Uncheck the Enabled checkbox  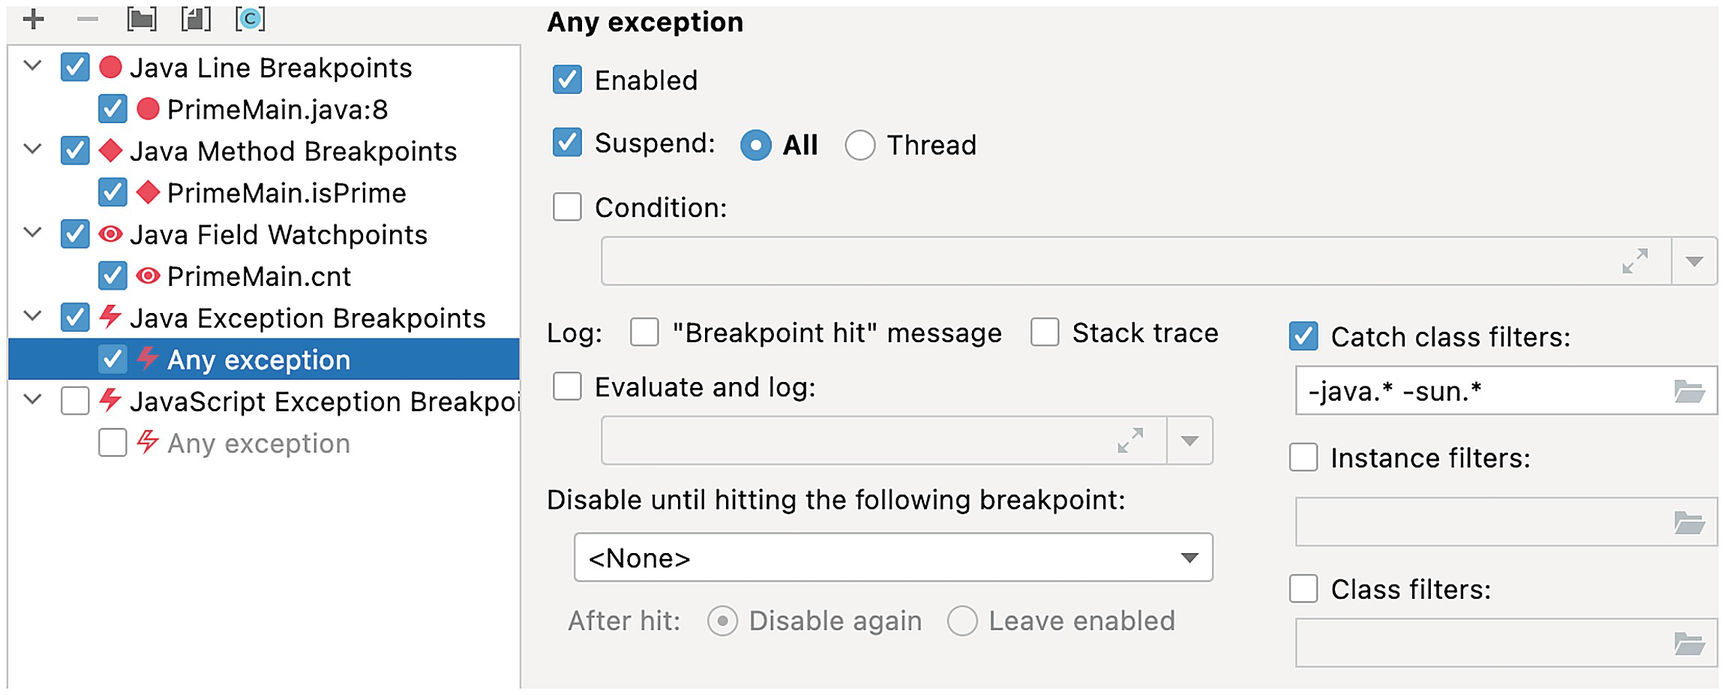568,80
